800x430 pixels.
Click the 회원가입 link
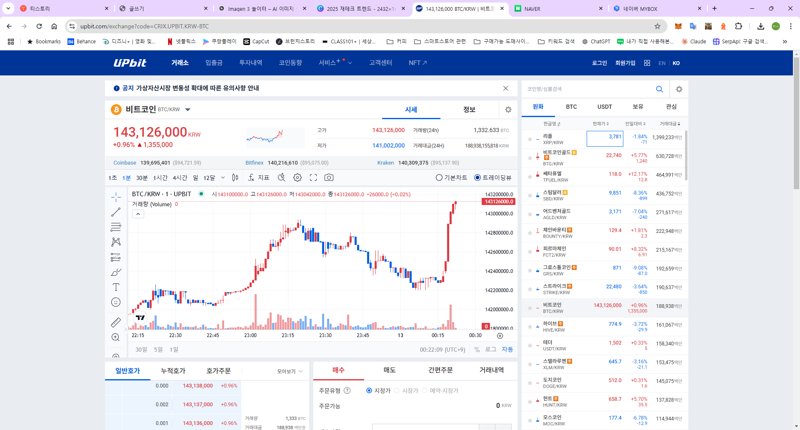point(625,63)
